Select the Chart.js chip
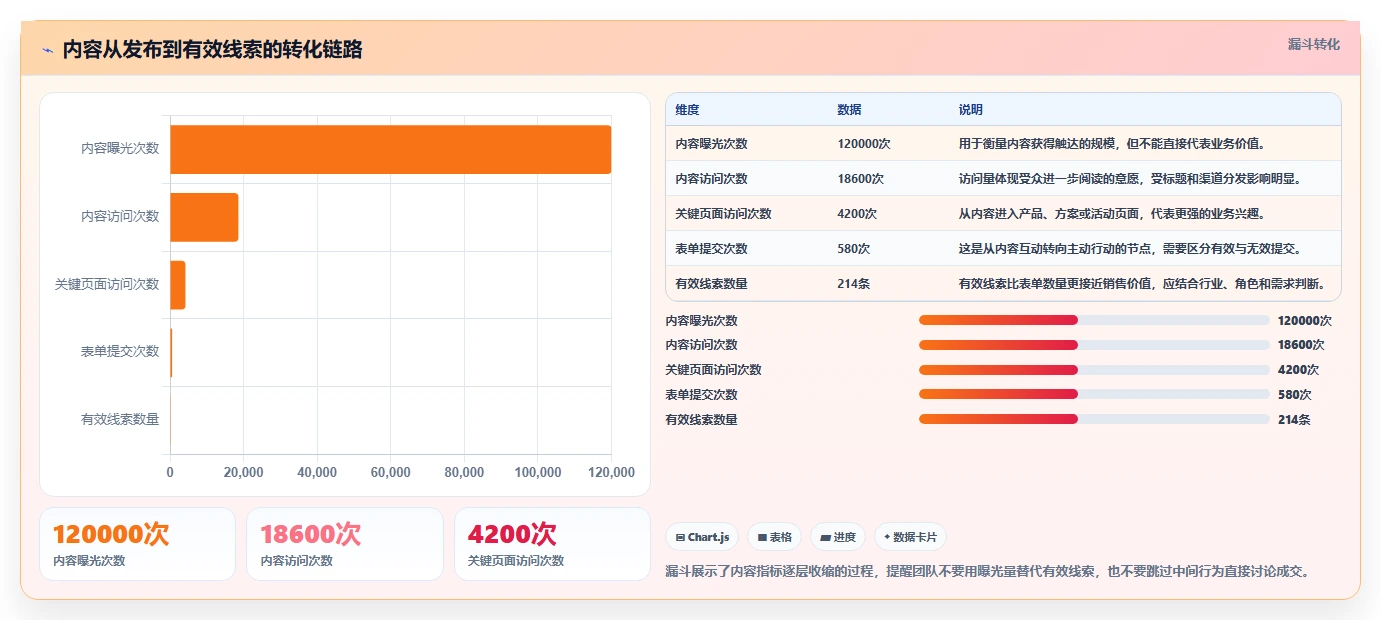 (x=702, y=537)
